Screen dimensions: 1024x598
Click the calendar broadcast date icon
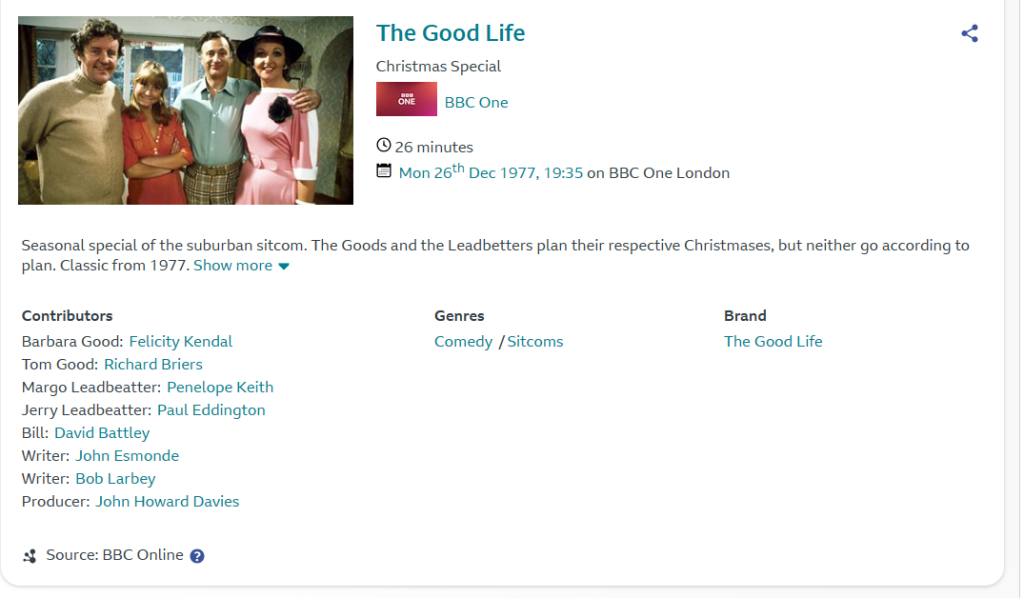pyautogui.click(x=384, y=171)
